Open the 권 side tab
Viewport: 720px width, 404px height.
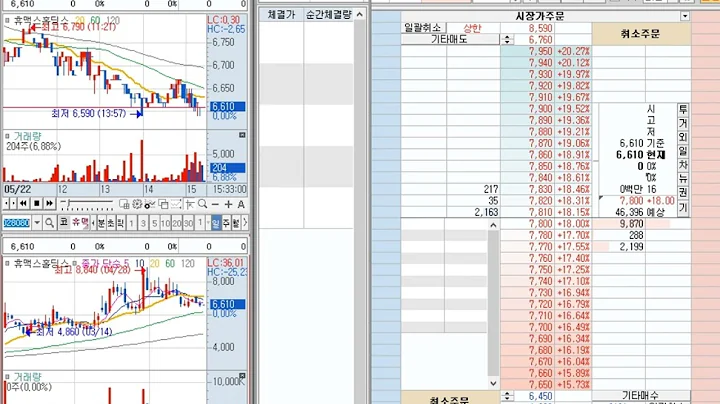click(x=683, y=192)
